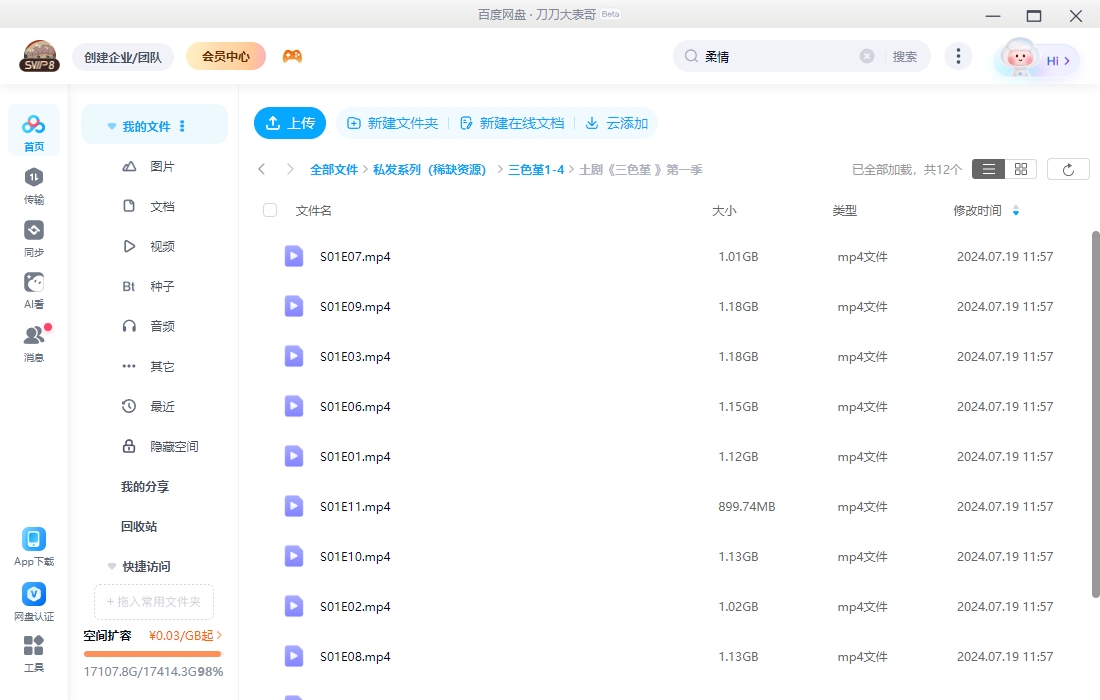Click the game controller icon near search
The image size is (1100, 700).
[293, 56]
